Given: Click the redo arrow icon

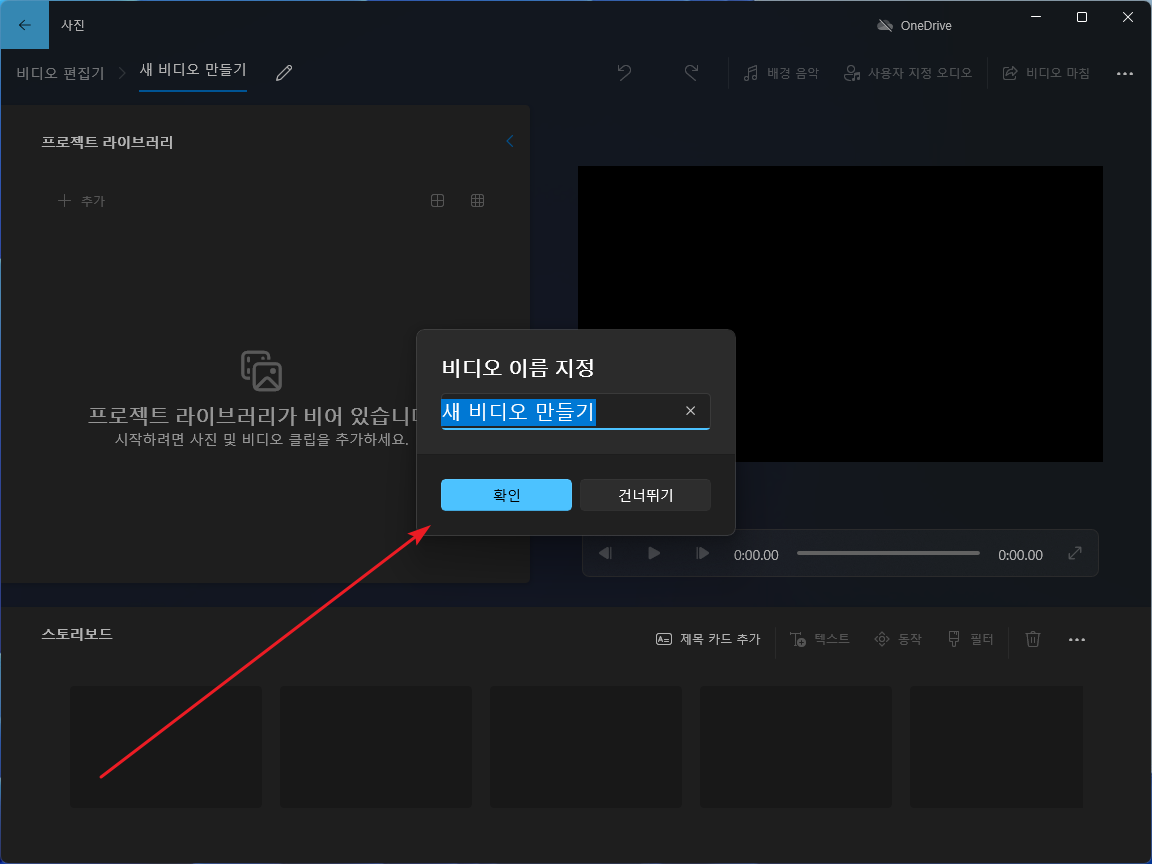Looking at the screenshot, I should click(x=691, y=72).
